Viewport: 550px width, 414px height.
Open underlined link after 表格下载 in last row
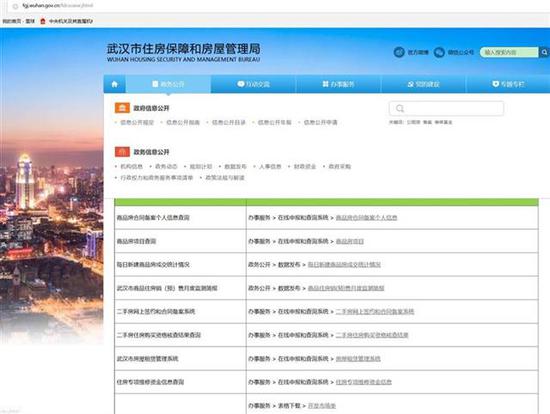click(322, 406)
